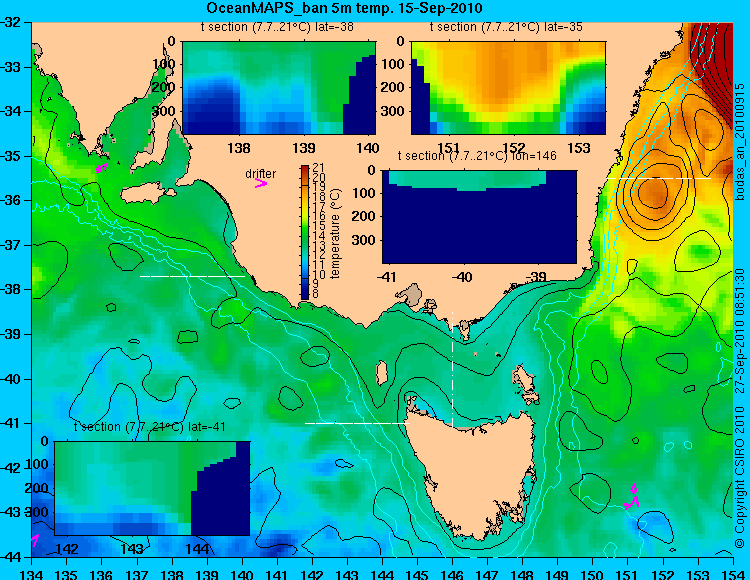Click the '-40' label under the lon=146 inset
The height and width of the screenshot is (580, 750).
click(462, 277)
